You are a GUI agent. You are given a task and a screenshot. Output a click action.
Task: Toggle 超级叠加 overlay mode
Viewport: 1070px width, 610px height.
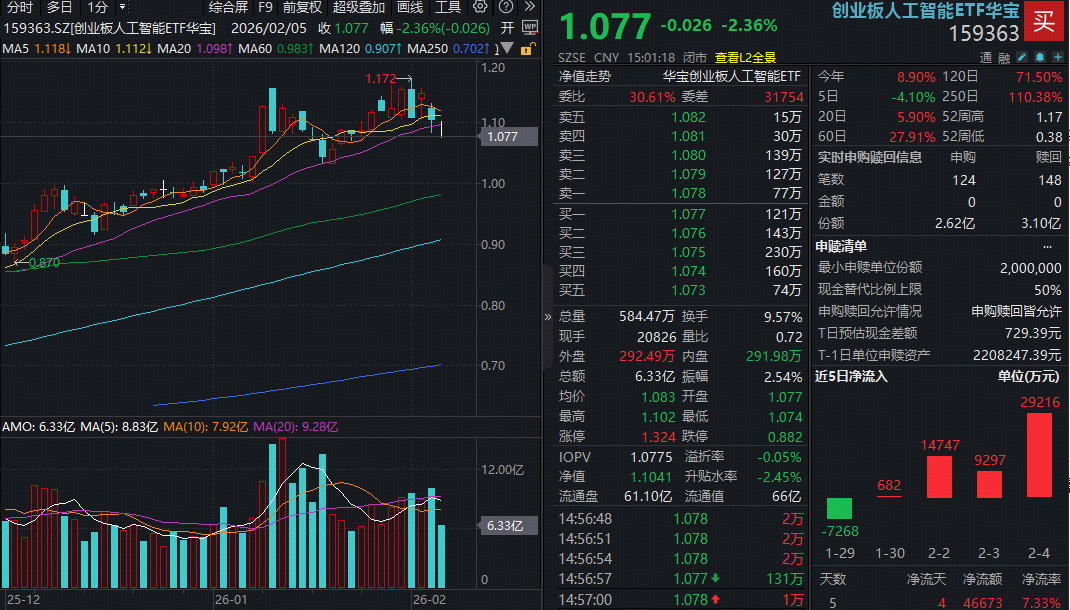click(x=359, y=7)
